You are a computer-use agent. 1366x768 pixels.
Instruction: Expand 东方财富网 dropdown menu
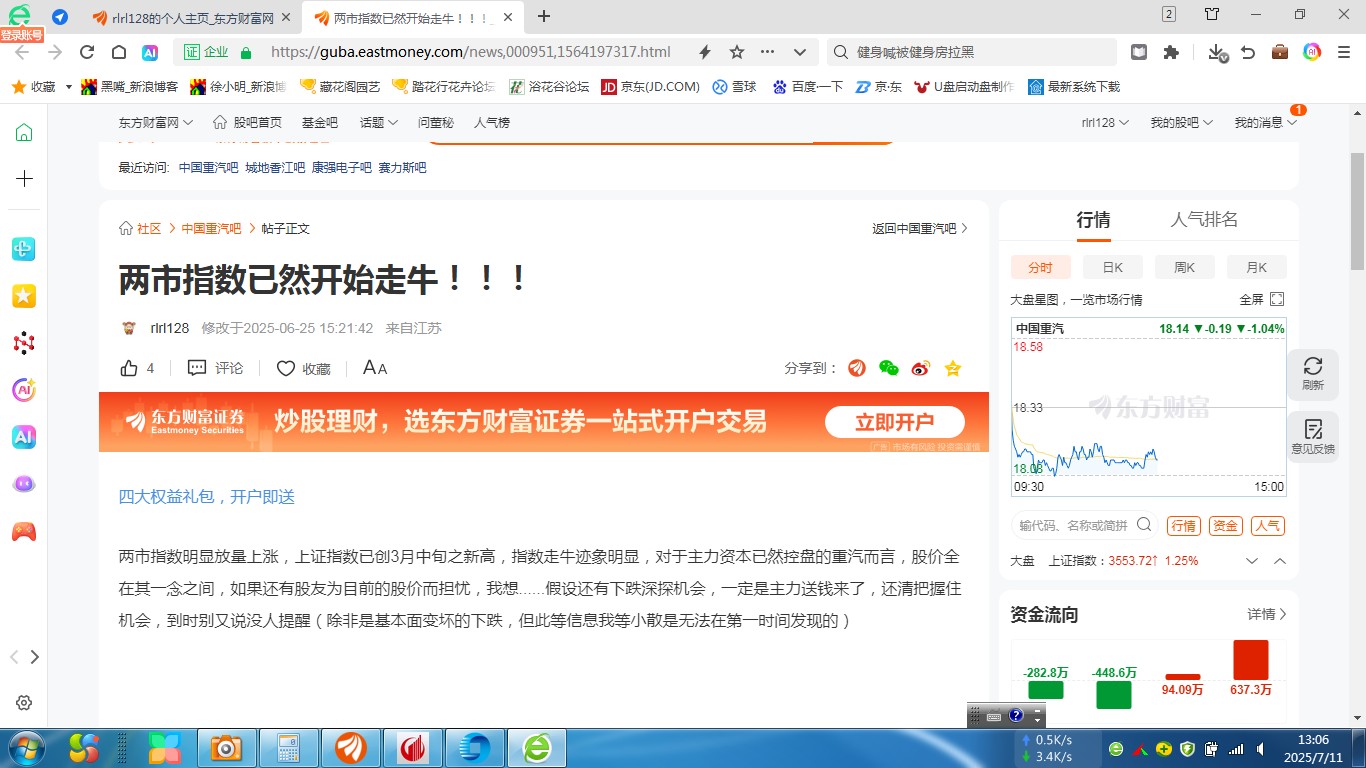pos(156,122)
